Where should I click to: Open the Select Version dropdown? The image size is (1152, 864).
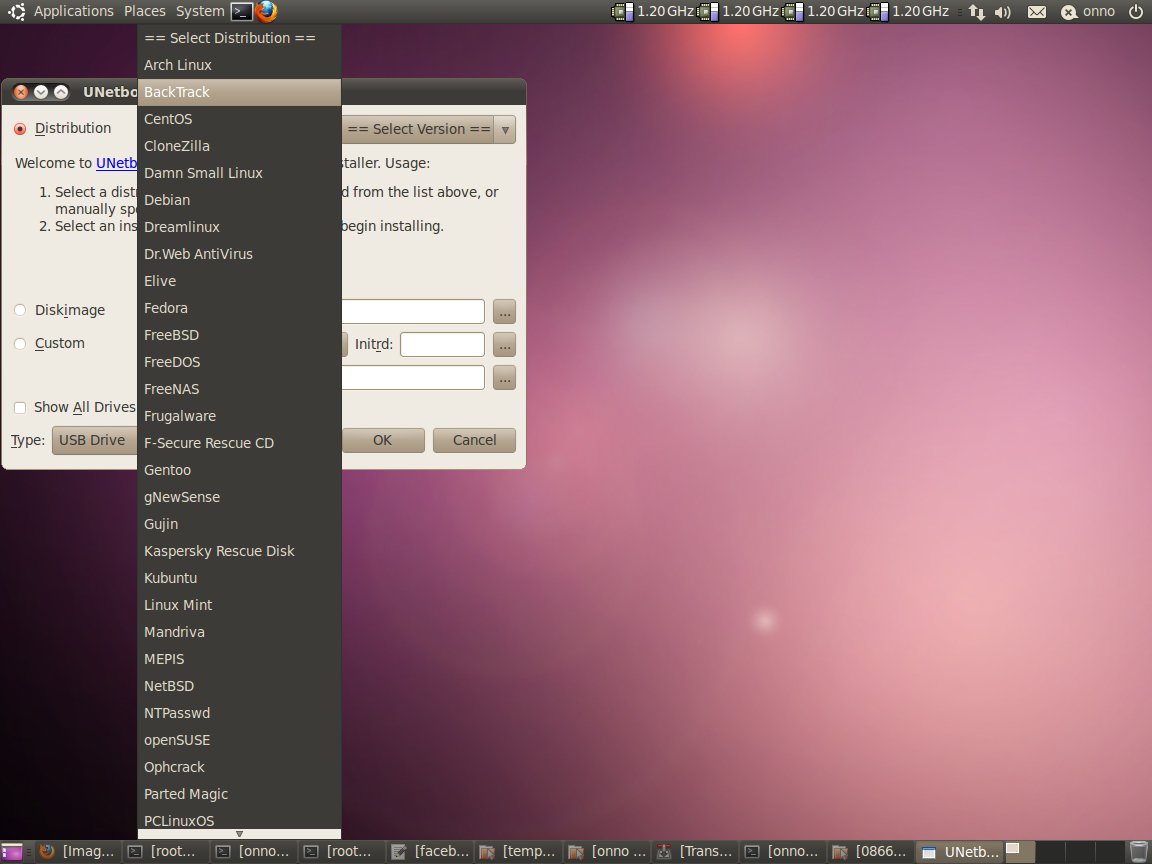430,129
